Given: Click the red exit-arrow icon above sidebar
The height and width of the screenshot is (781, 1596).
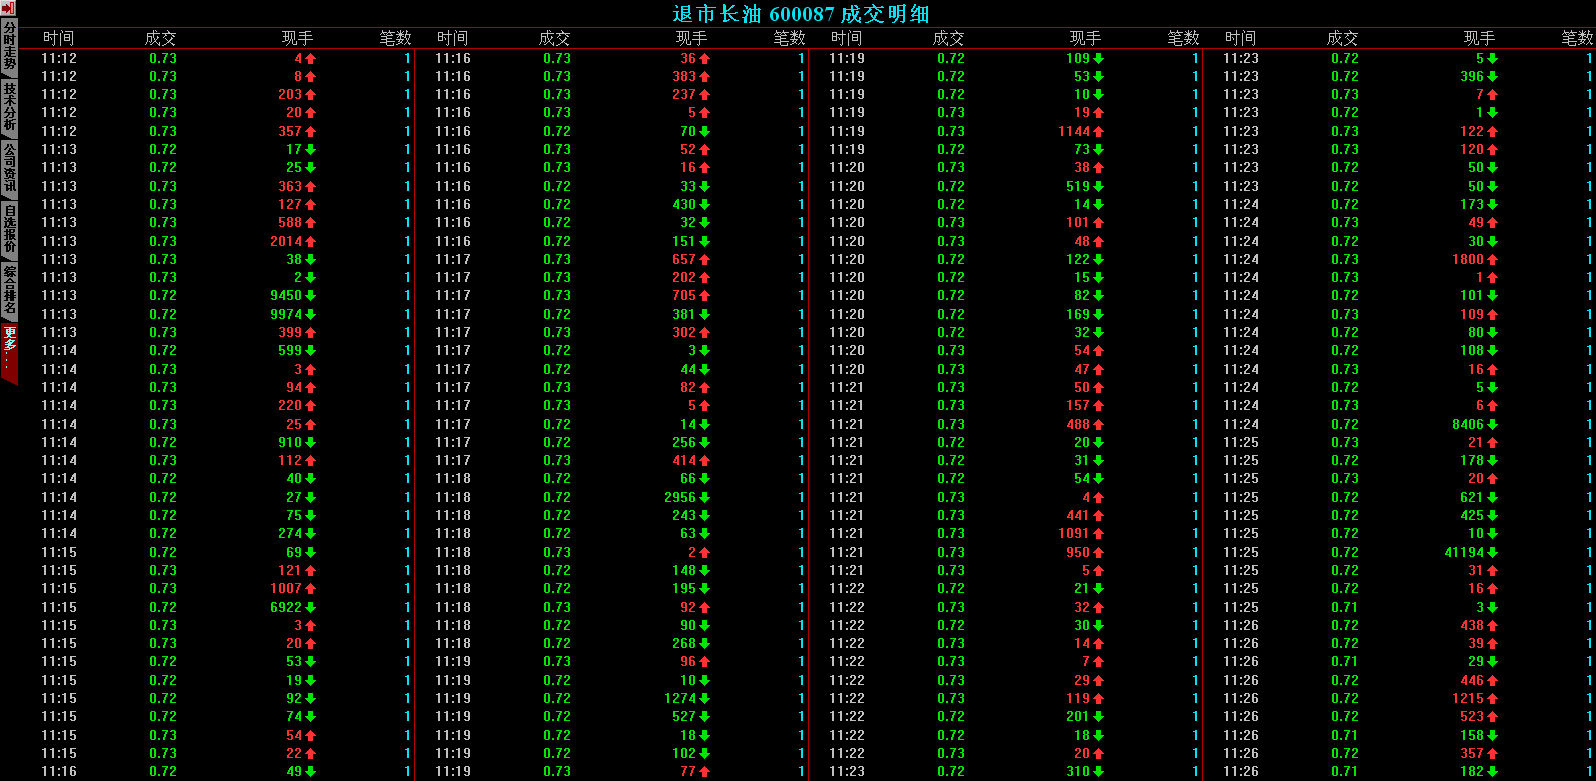Looking at the screenshot, I should pyautogui.click(x=9, y=8).
